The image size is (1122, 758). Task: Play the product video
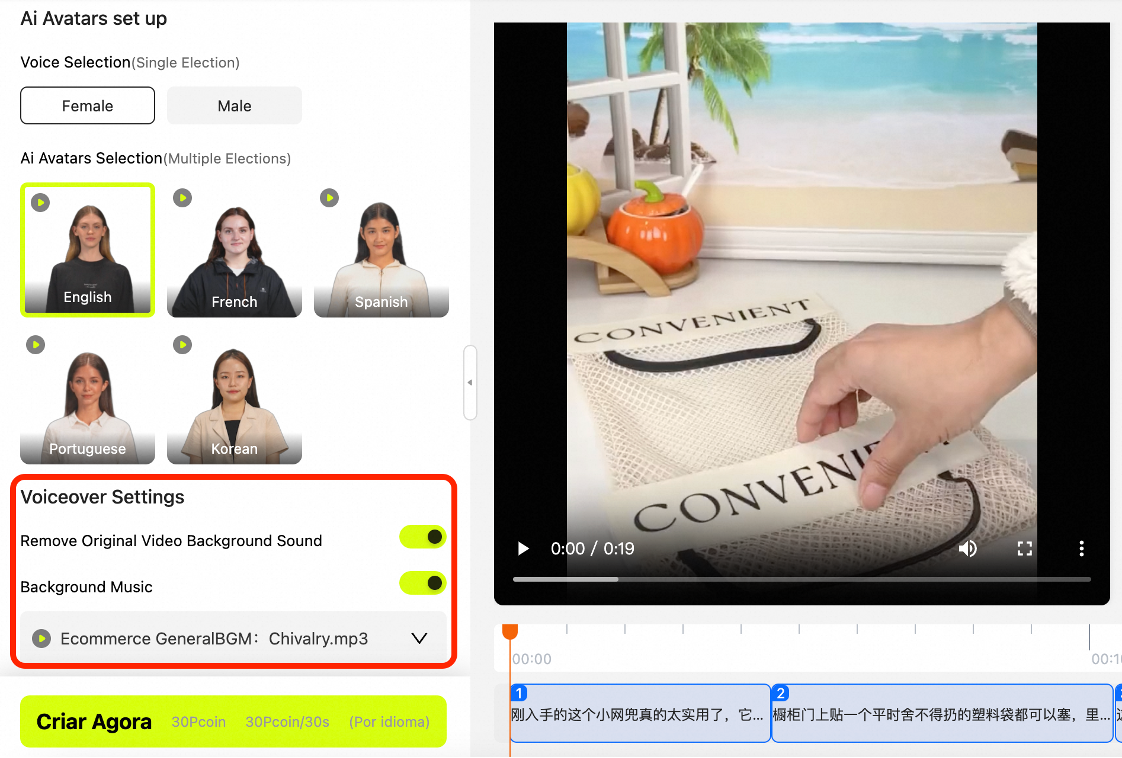523,548
